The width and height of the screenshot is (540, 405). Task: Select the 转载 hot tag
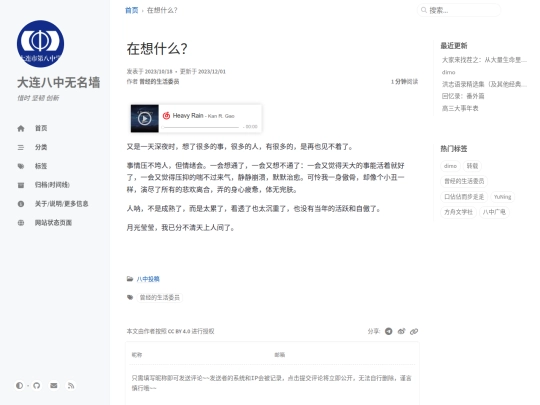tap(472, 166)
